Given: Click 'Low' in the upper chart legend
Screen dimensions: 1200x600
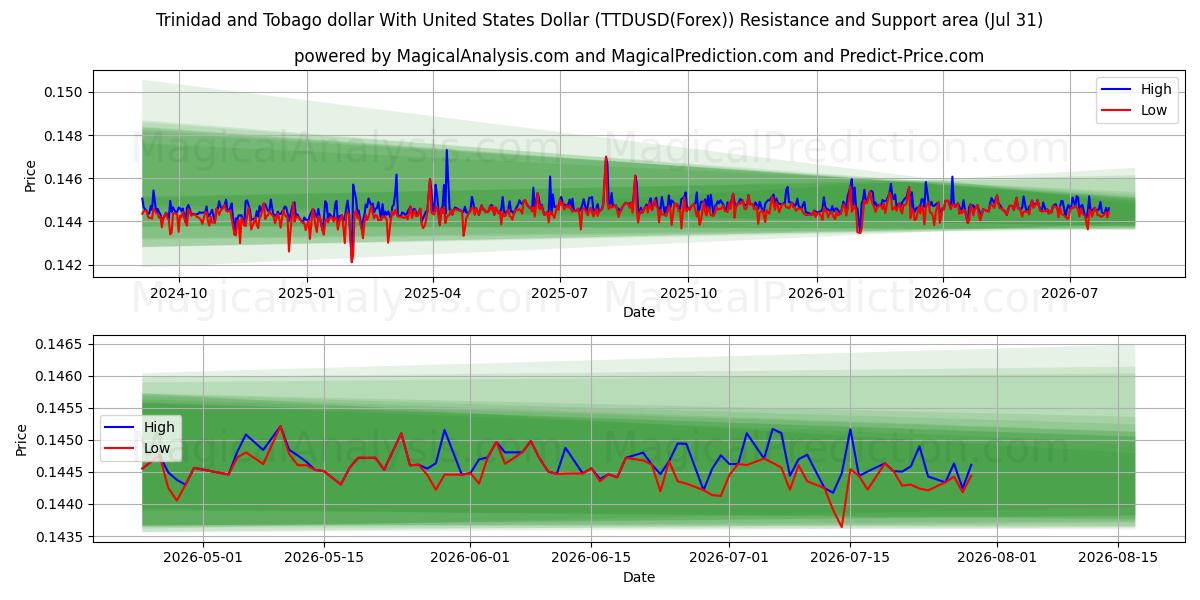Looking at the screenshot, I should pos(1154,110).
